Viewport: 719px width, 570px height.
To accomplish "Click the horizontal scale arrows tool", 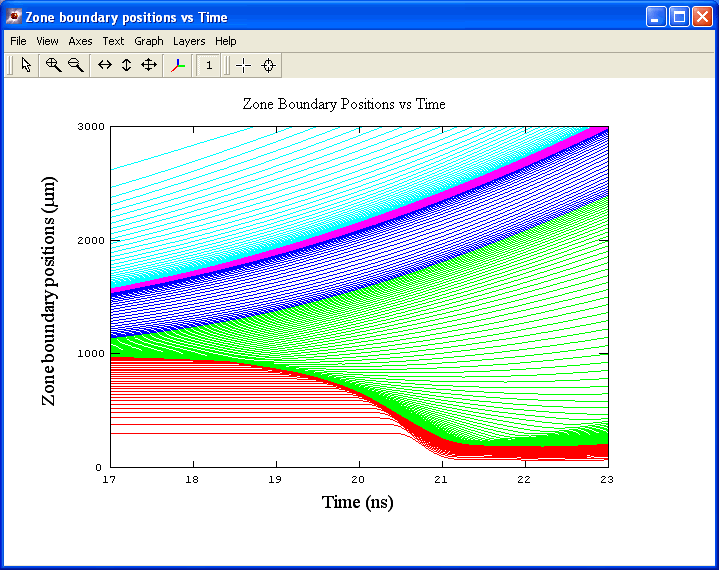I will pyautogui.click(x=105, y=65).
